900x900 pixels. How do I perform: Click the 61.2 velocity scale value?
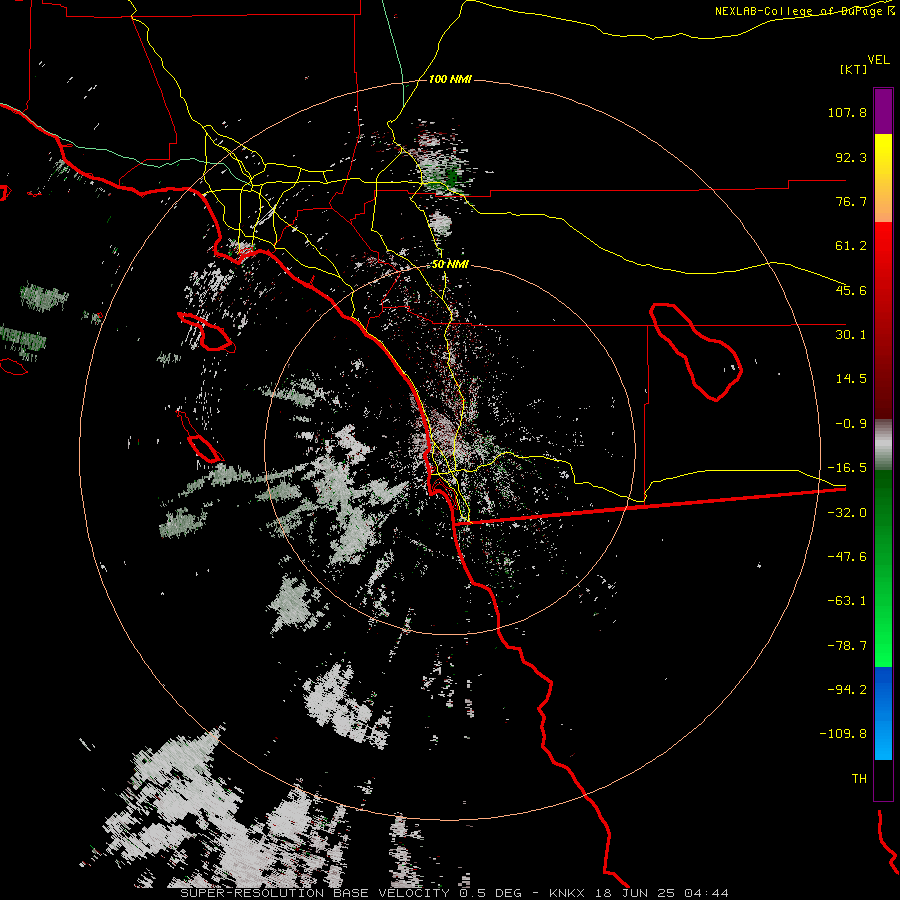[851, 246]
